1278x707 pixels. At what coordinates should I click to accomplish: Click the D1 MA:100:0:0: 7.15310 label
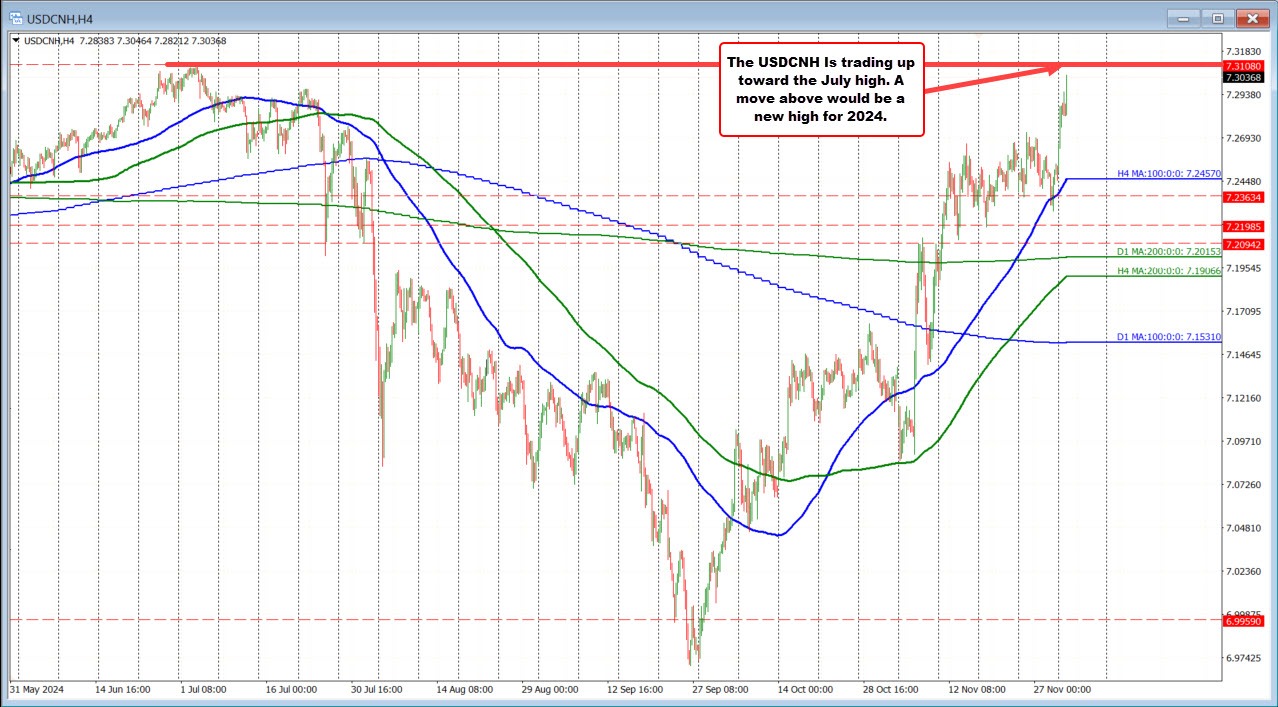coord(1168,337)
